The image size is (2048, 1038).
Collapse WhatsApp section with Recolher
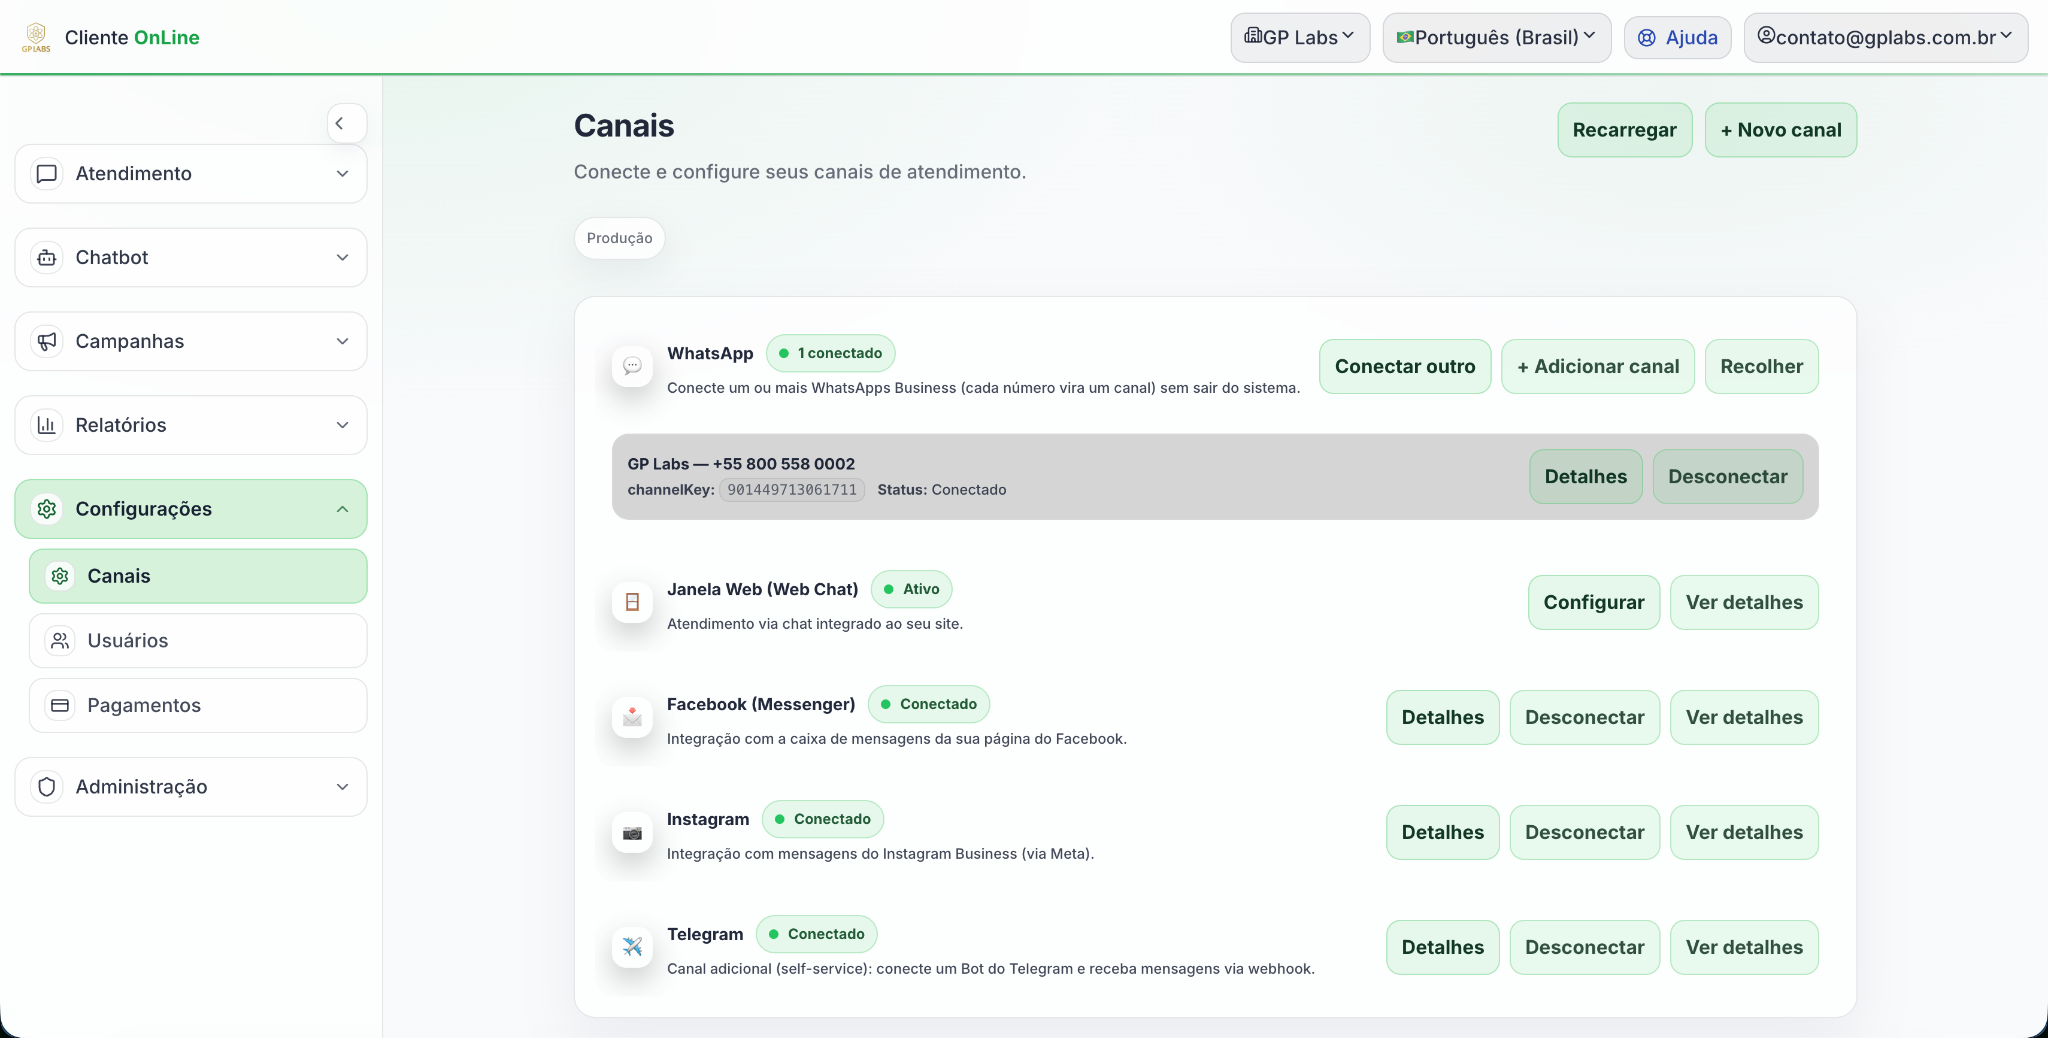[1761, 367]
